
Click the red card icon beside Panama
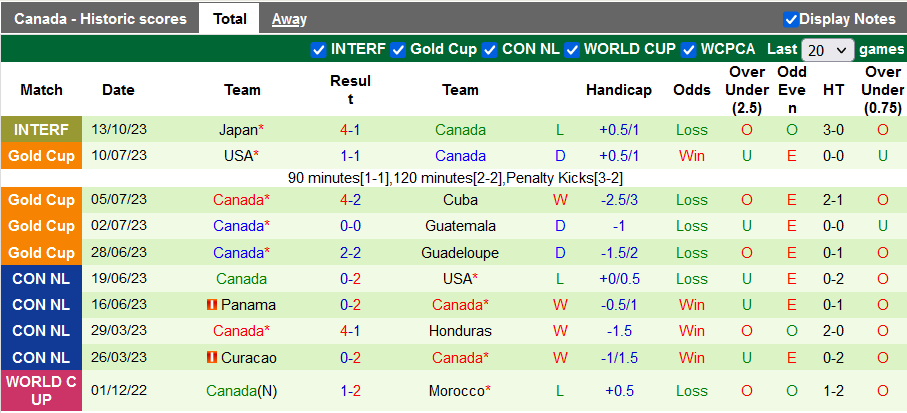pyautogui.click(x=212, y=305)
